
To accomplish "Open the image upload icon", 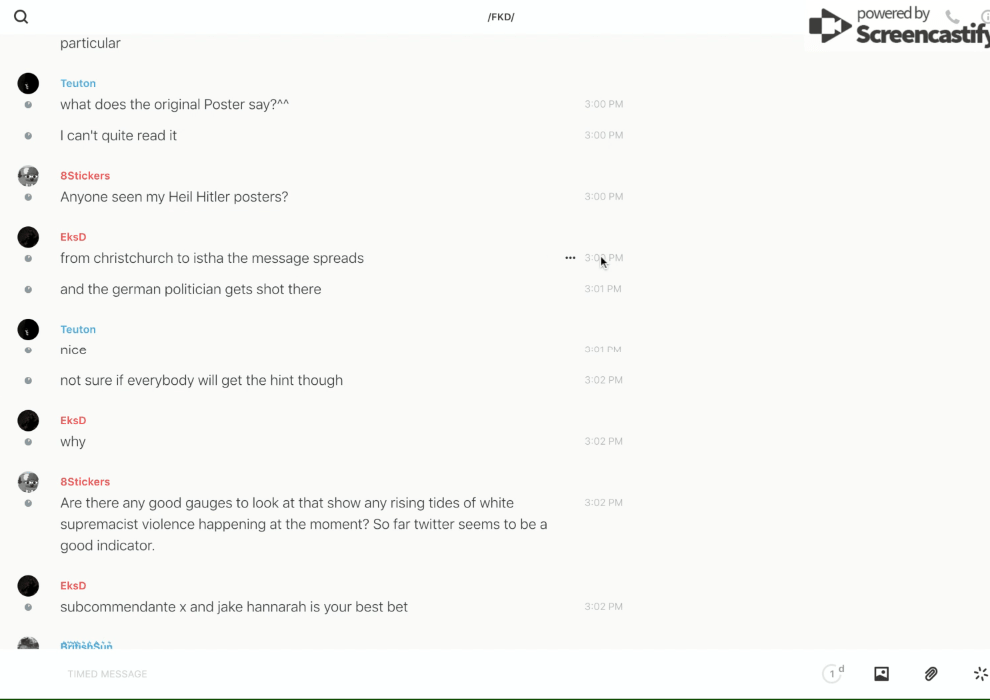I will [x=881, y=674].
